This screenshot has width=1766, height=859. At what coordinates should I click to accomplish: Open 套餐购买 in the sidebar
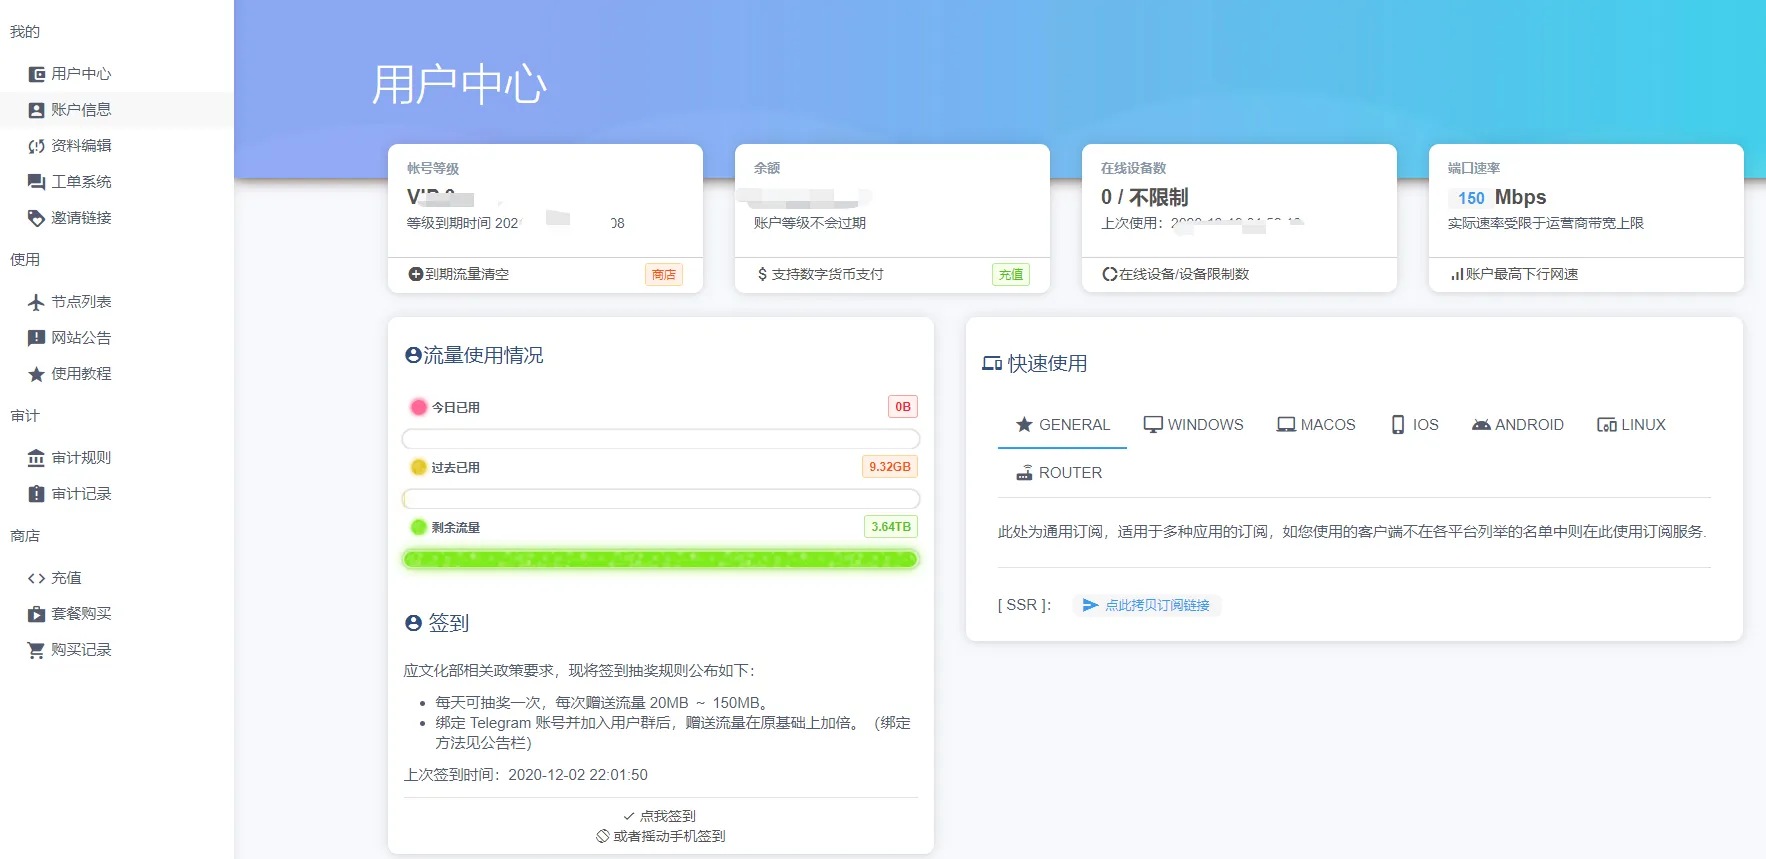[117, 614]
